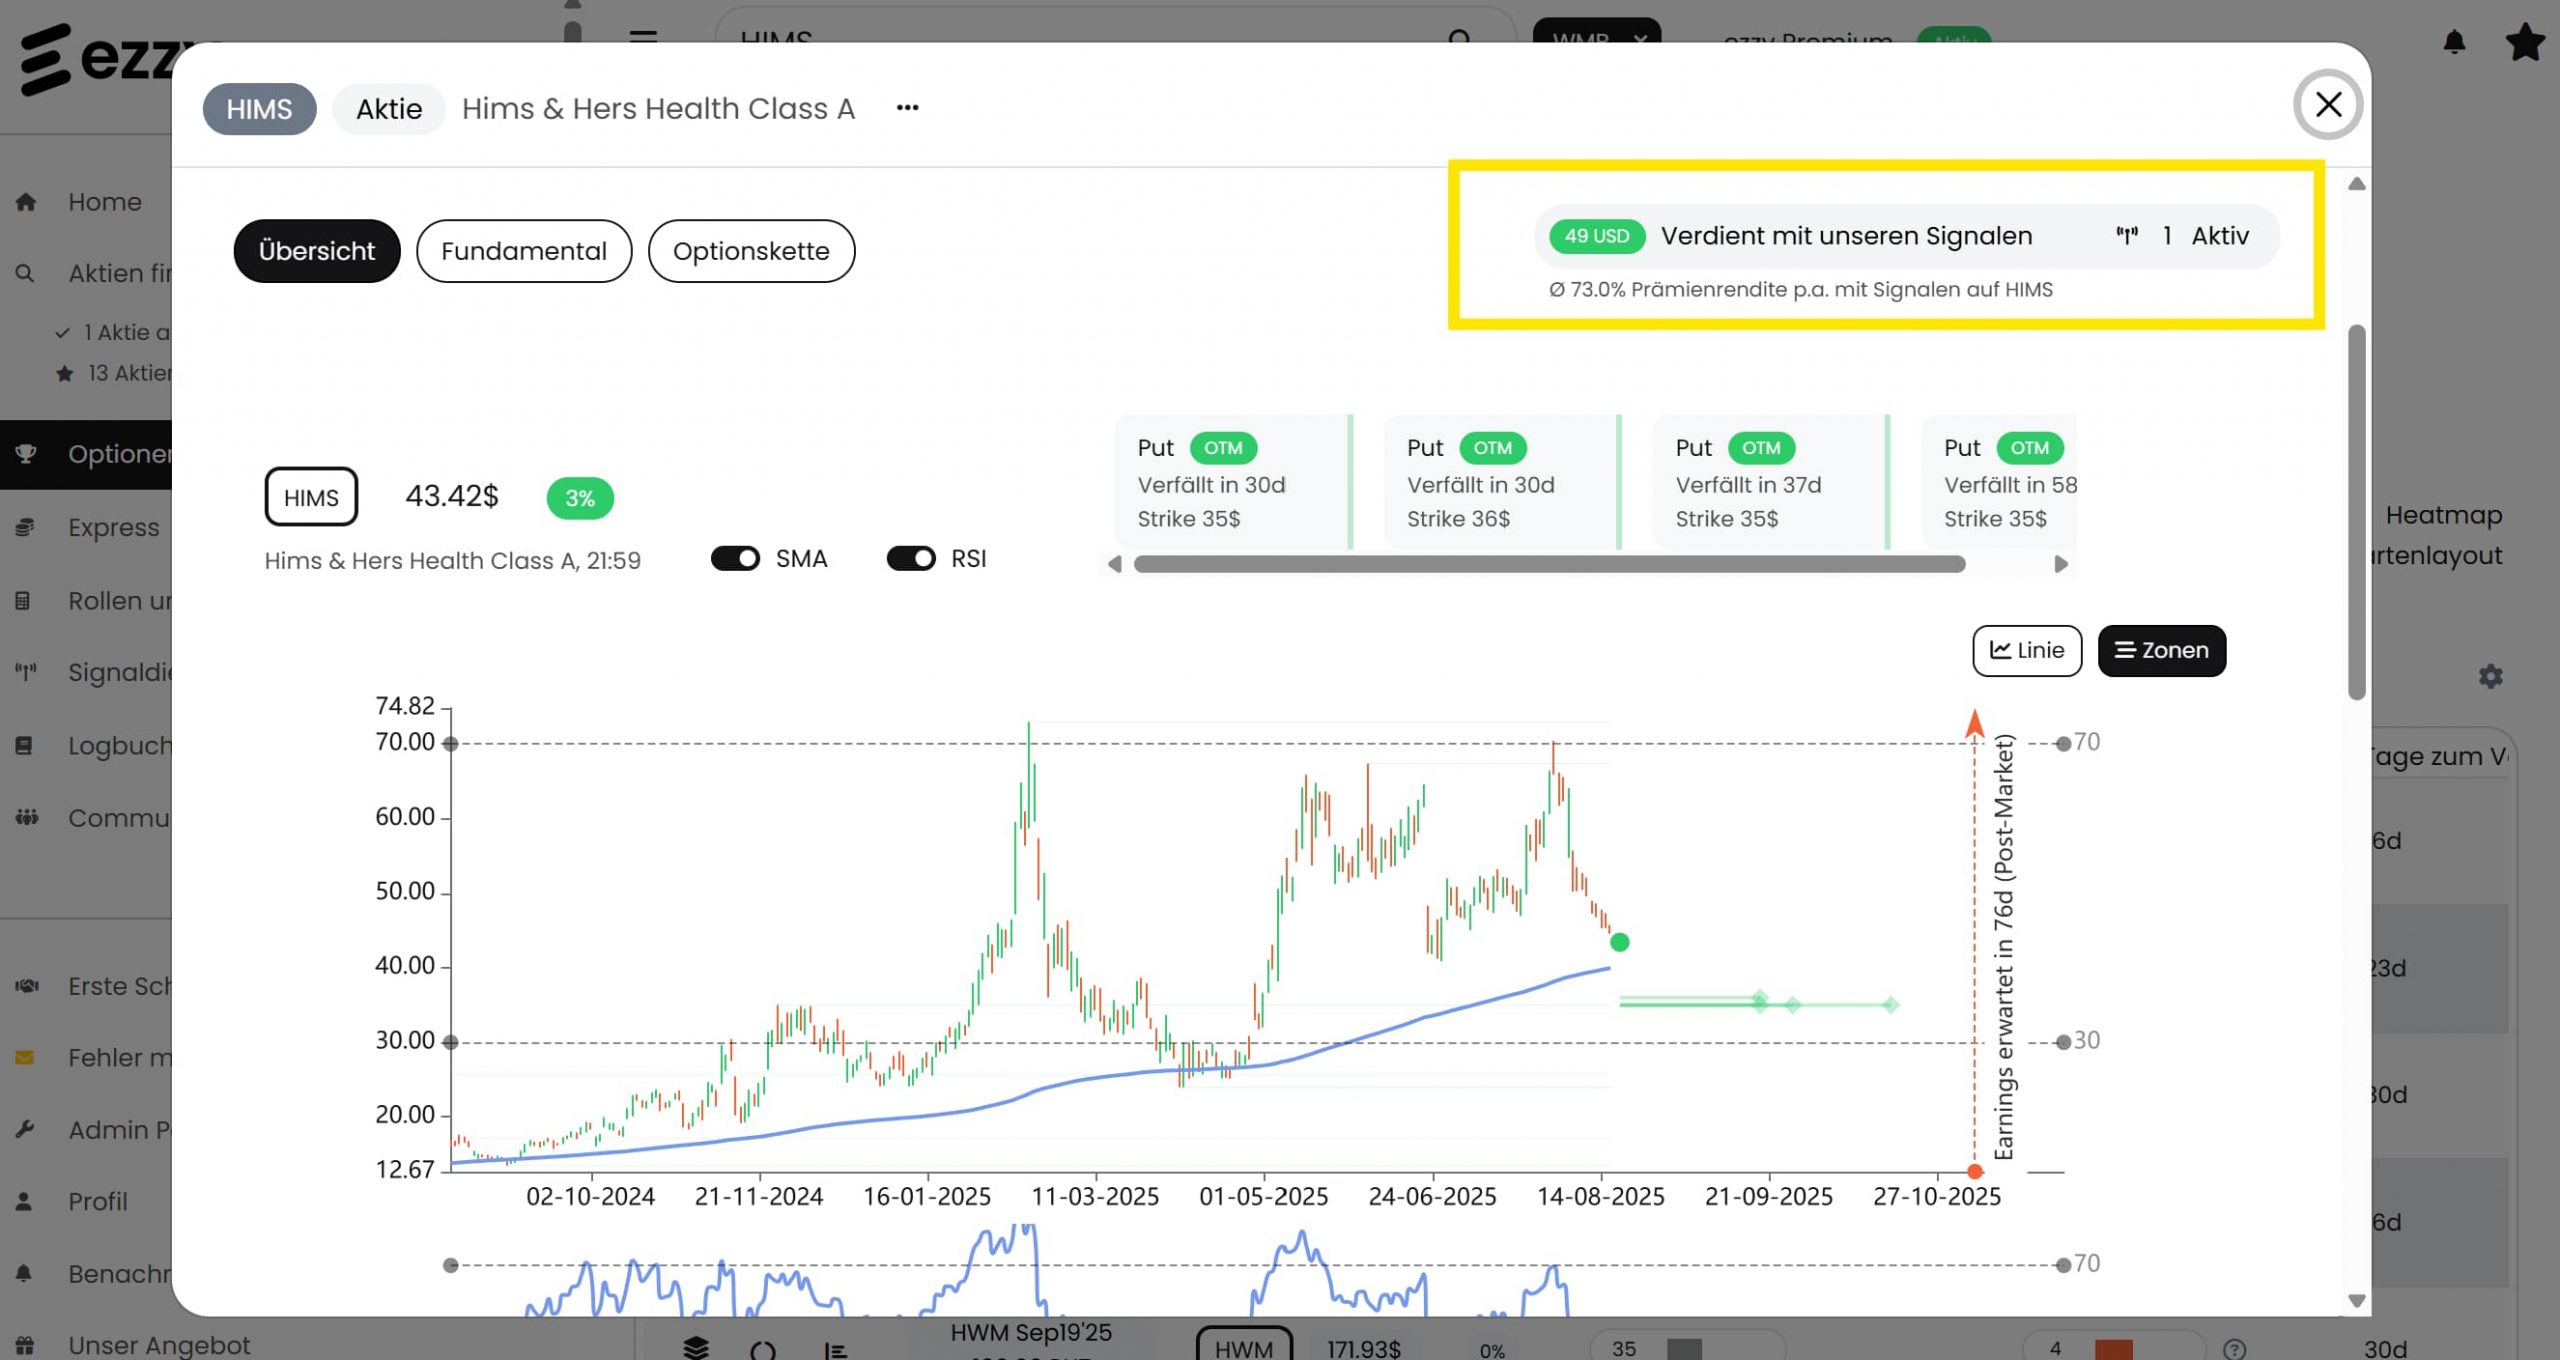Click the notification bell in top bar
The width and height of the screenshot is (2560, 1360).
tap(2454, 42)
